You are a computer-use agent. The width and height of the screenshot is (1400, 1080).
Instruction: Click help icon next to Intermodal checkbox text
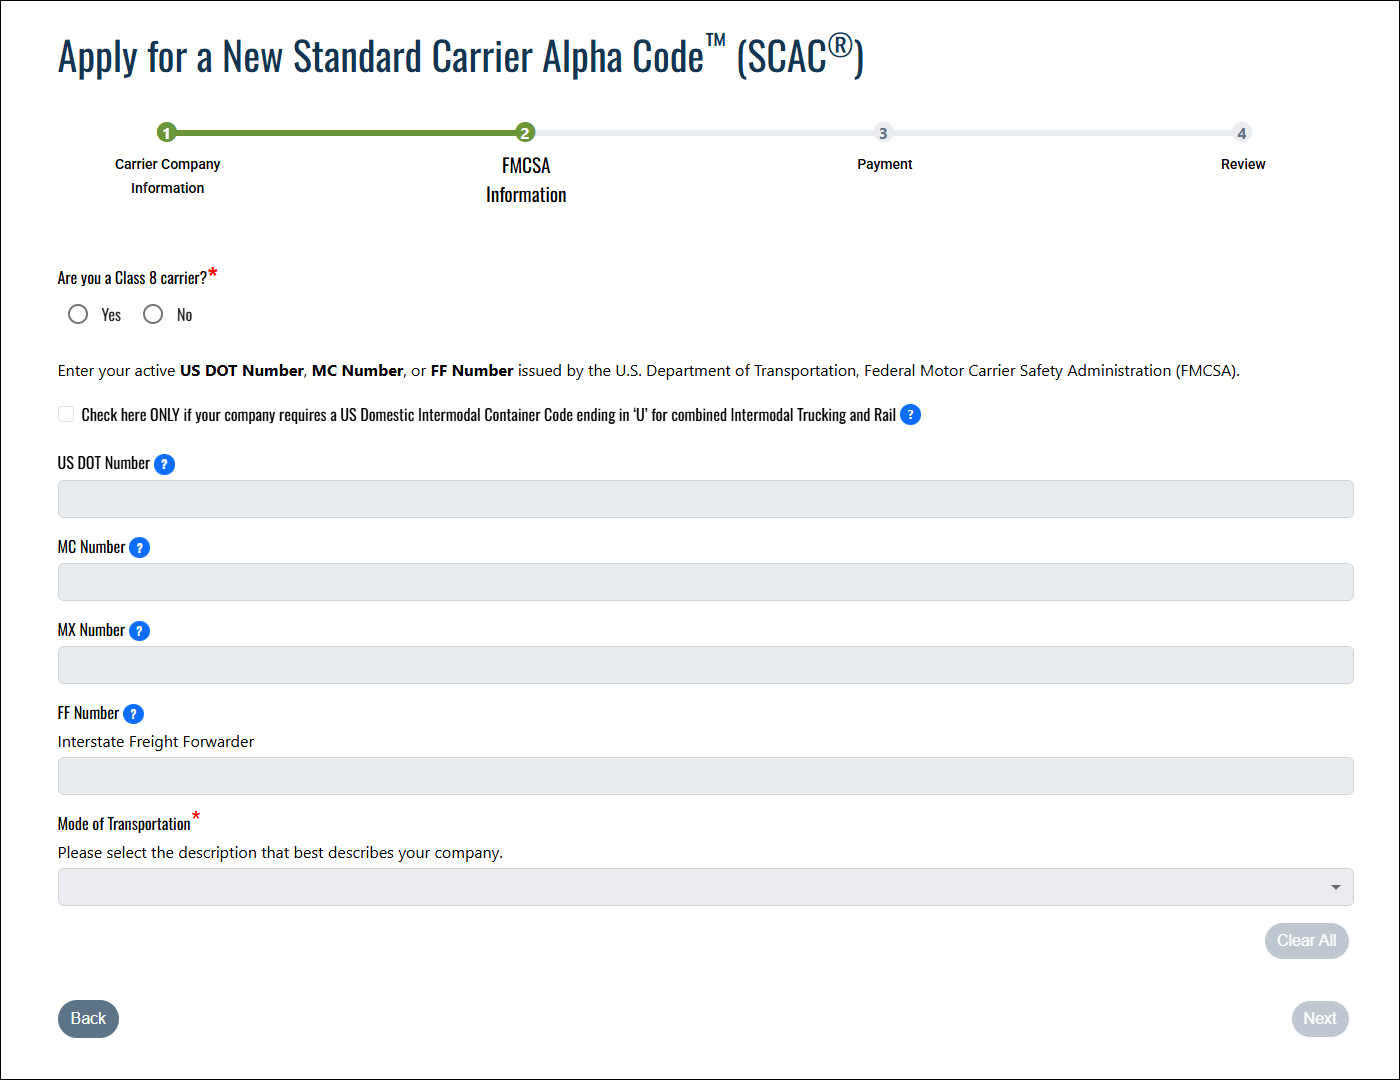click(910, 415)
